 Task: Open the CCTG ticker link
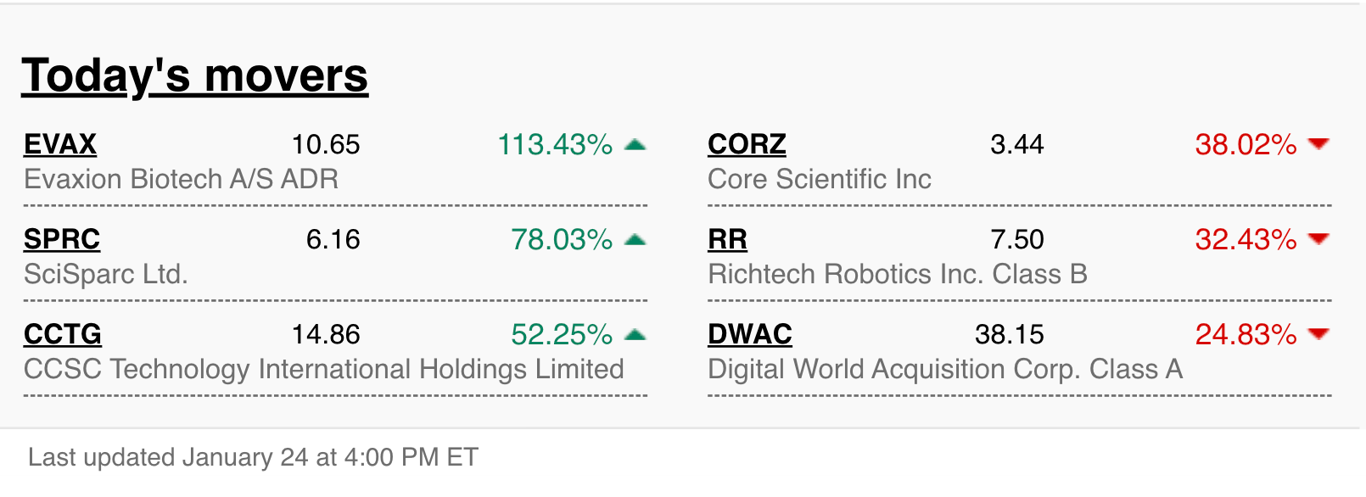click(x=62, y=334)
